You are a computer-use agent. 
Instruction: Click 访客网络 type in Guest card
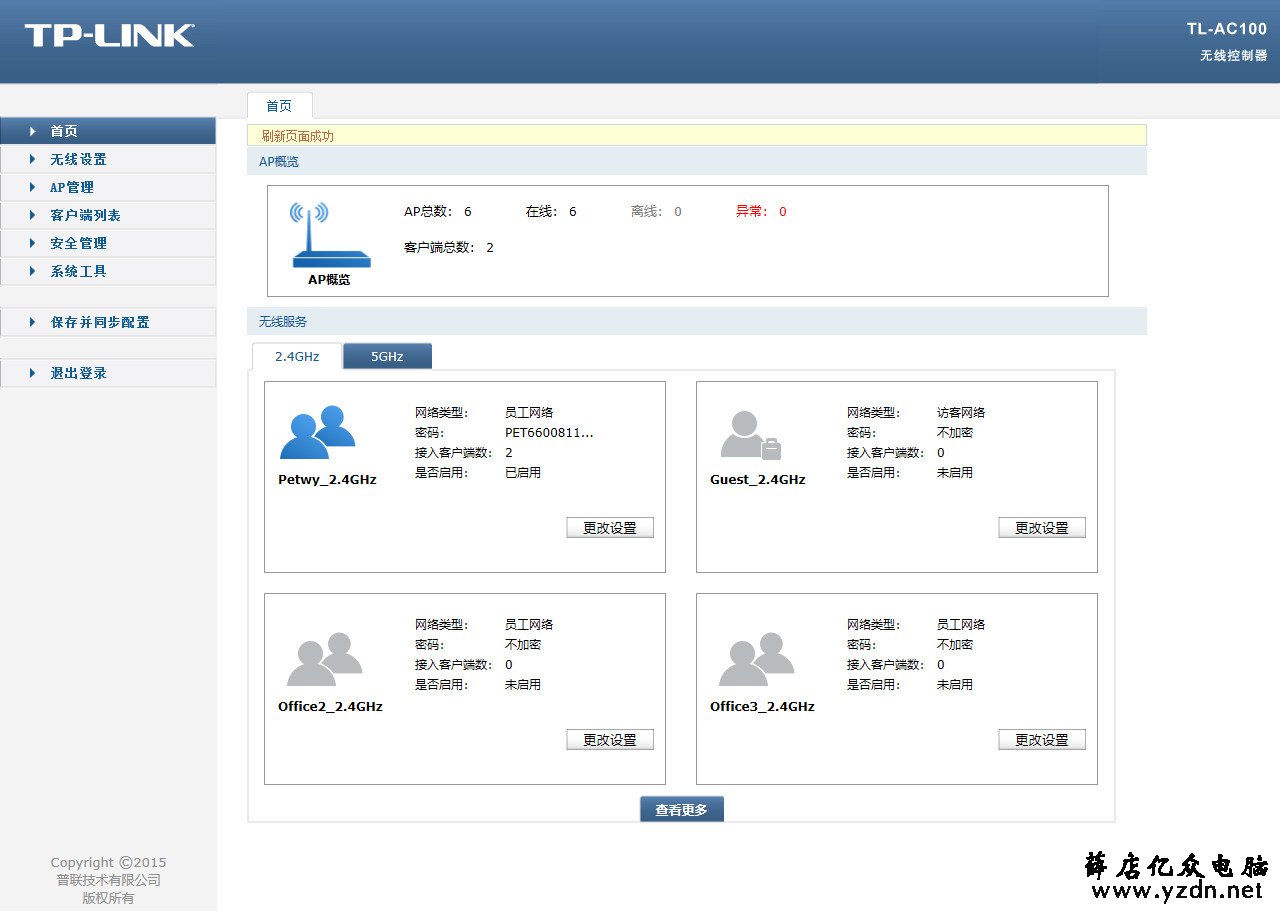pyautogui.click(x=961, y=413)
